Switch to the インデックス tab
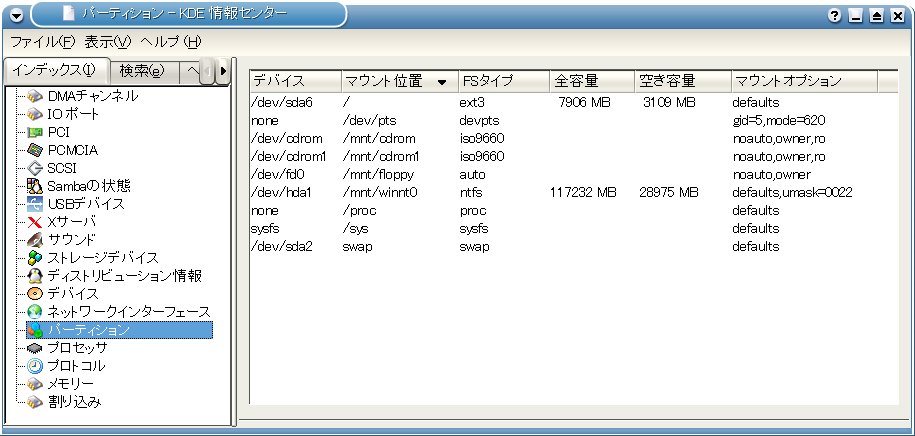This screenshot has width=915, height=436. click(x=57, y=71)
